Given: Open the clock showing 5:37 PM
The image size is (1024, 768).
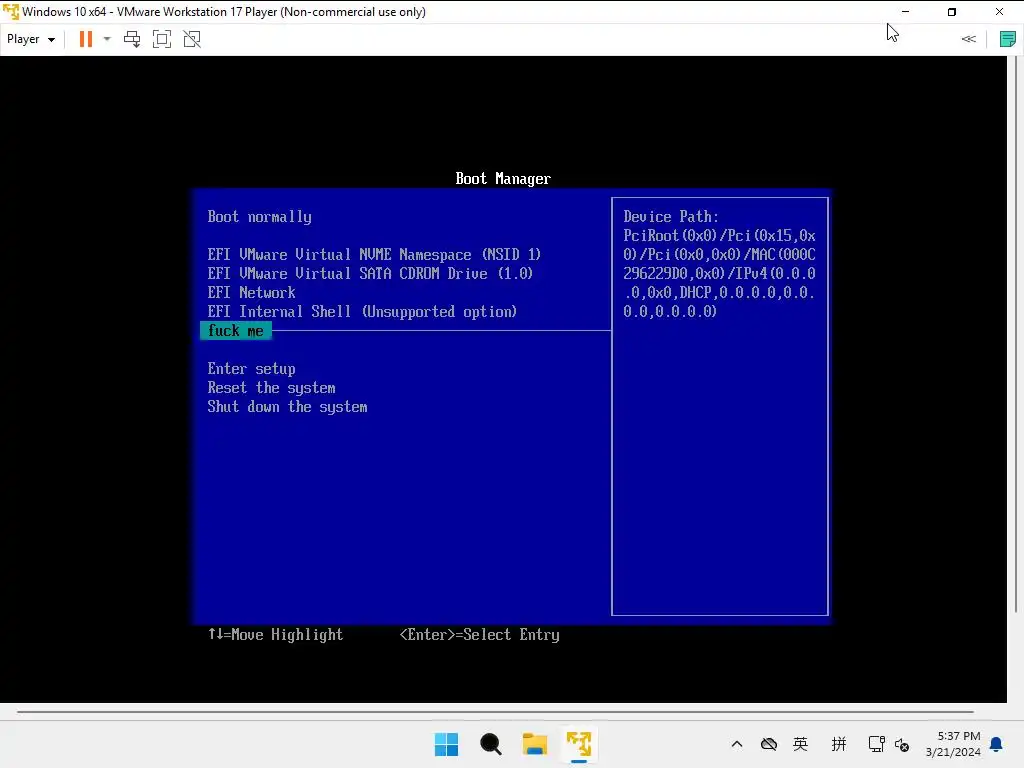Looking at the screenshot, I should tap(953, 744).
